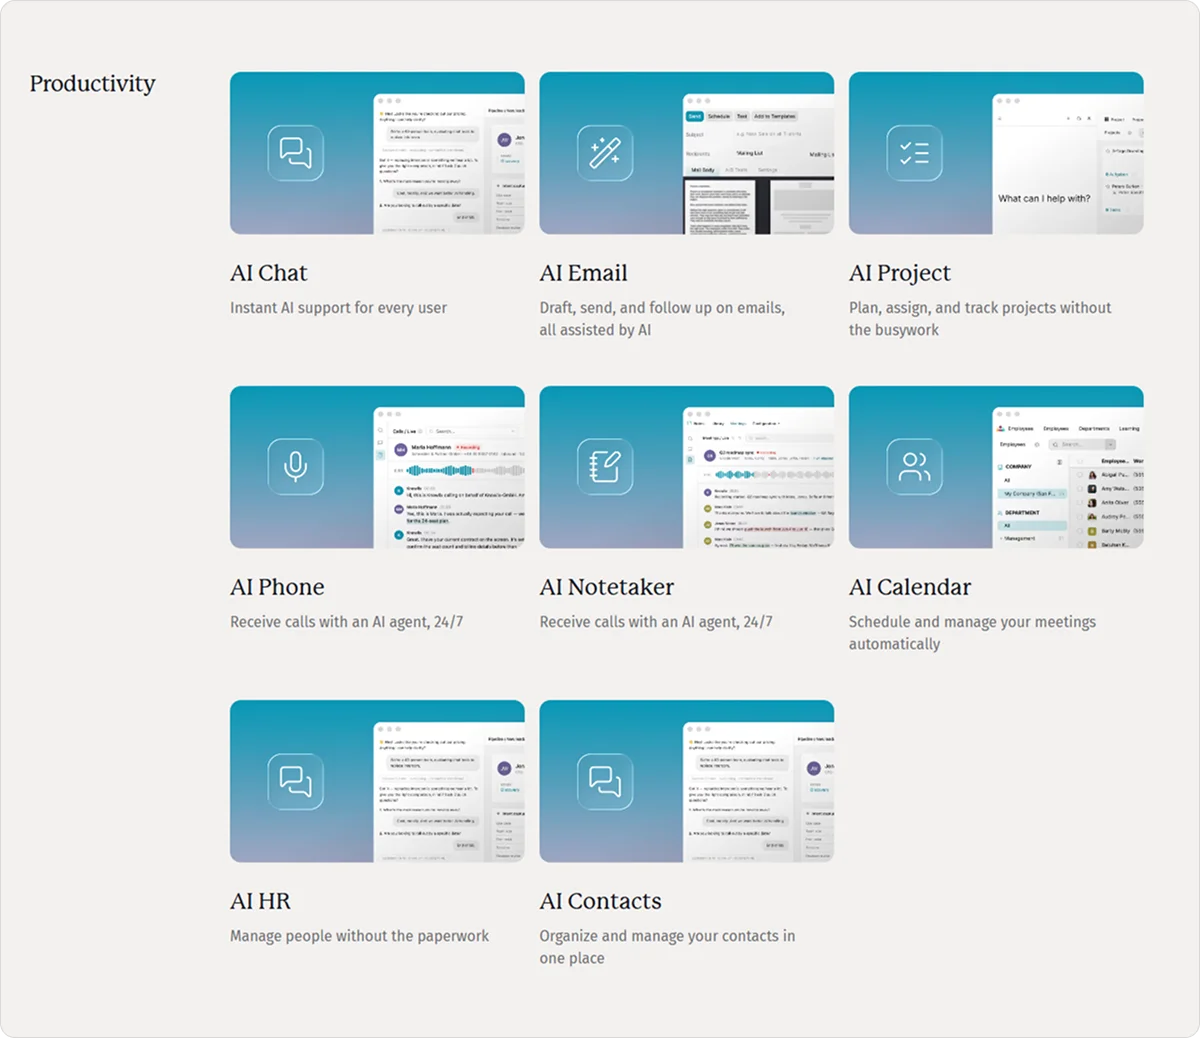The image size is (1200, 1038).
Task: Click 'Schedule and manage your meetings automatically' text
Action: point(972,633)
